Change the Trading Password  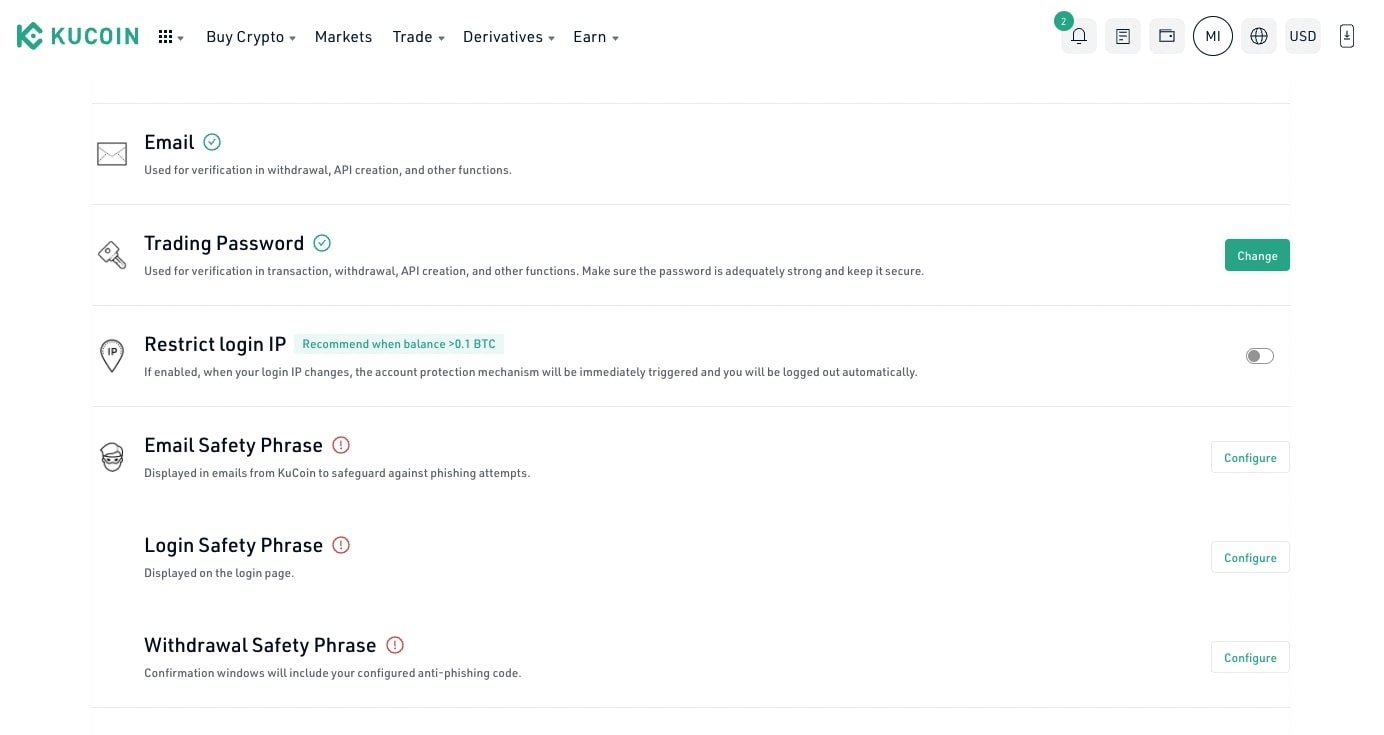(1256, 256)
